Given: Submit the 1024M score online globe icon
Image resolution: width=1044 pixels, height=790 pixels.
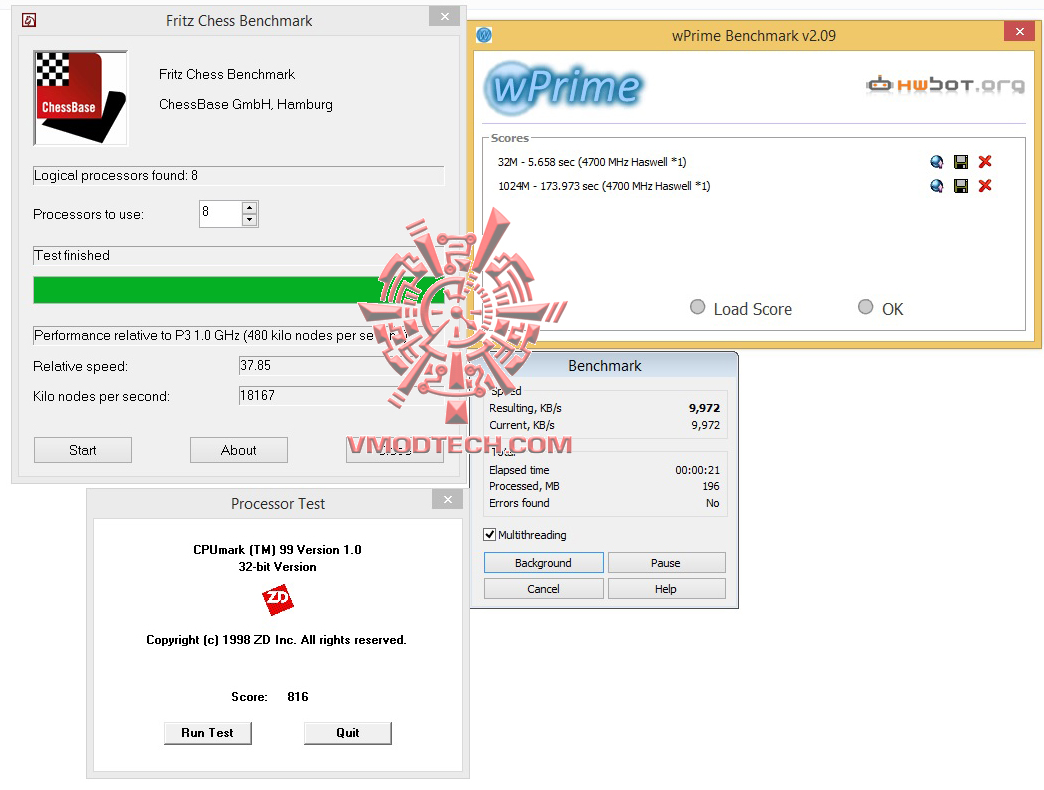Looking at the screenshot, I should coord(937,186).
